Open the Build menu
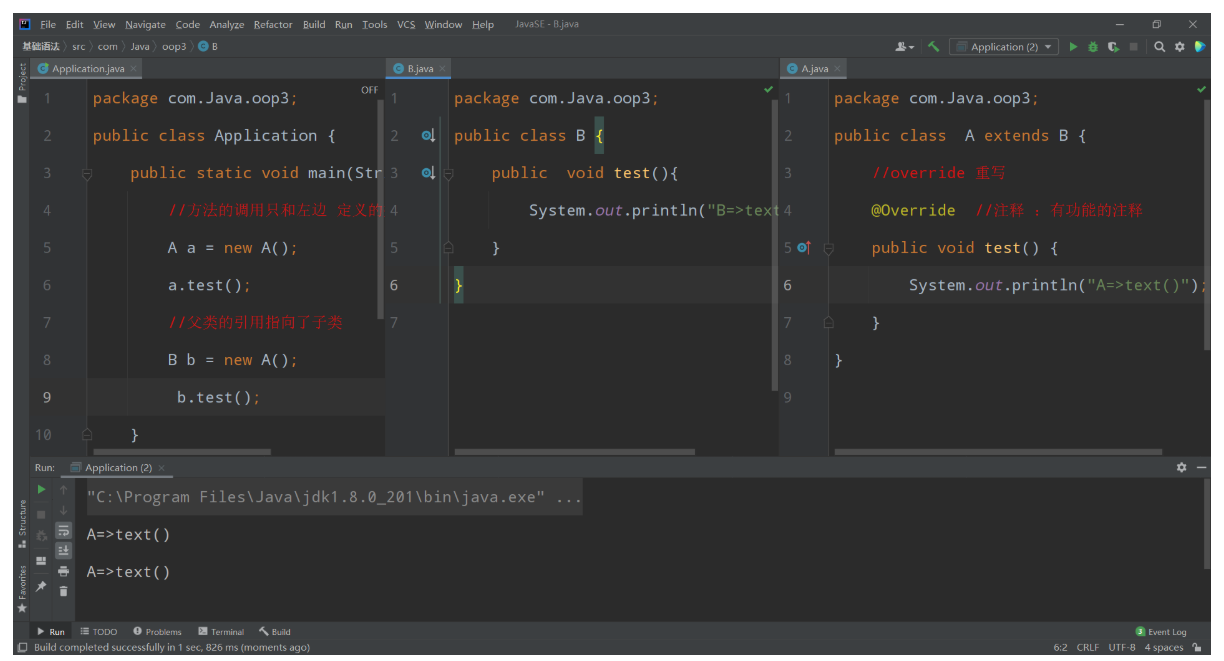The width and height of the screenshot is (1224, 661). coord(314,24)
